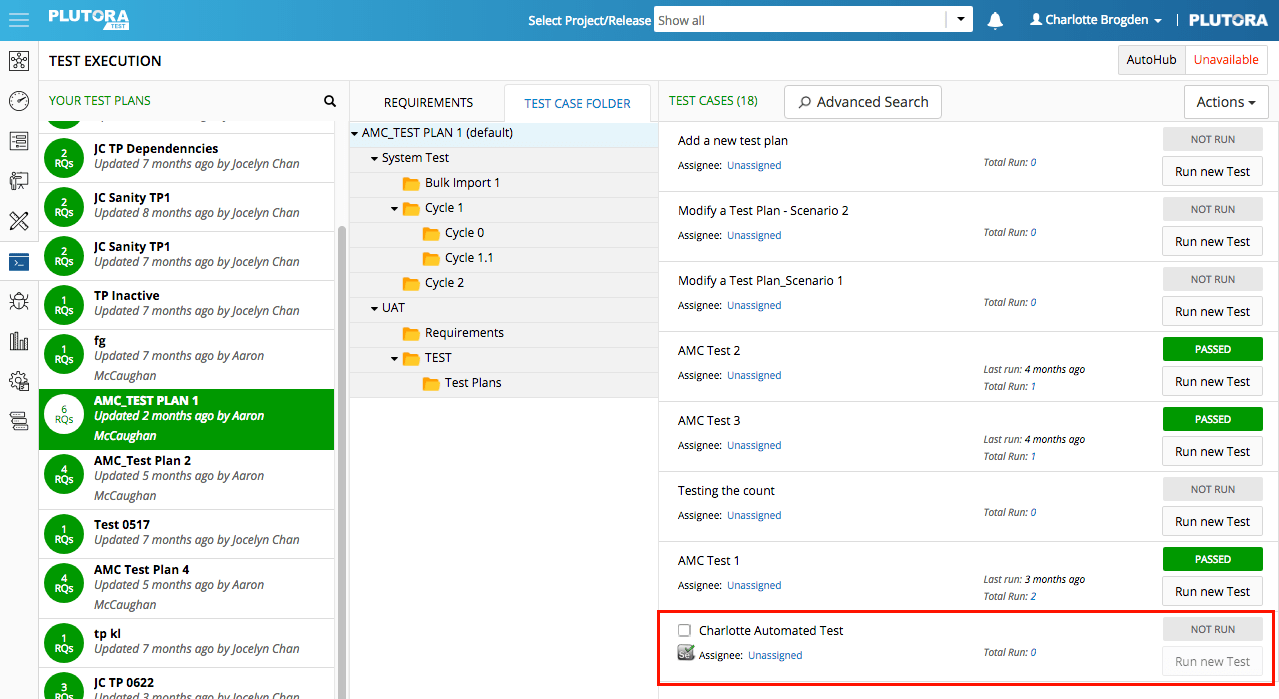Check the Charlotte Automated Test checkbox
Viewport: 1279px width, 699px height.
pyautogui.click(x=684, y=630)
